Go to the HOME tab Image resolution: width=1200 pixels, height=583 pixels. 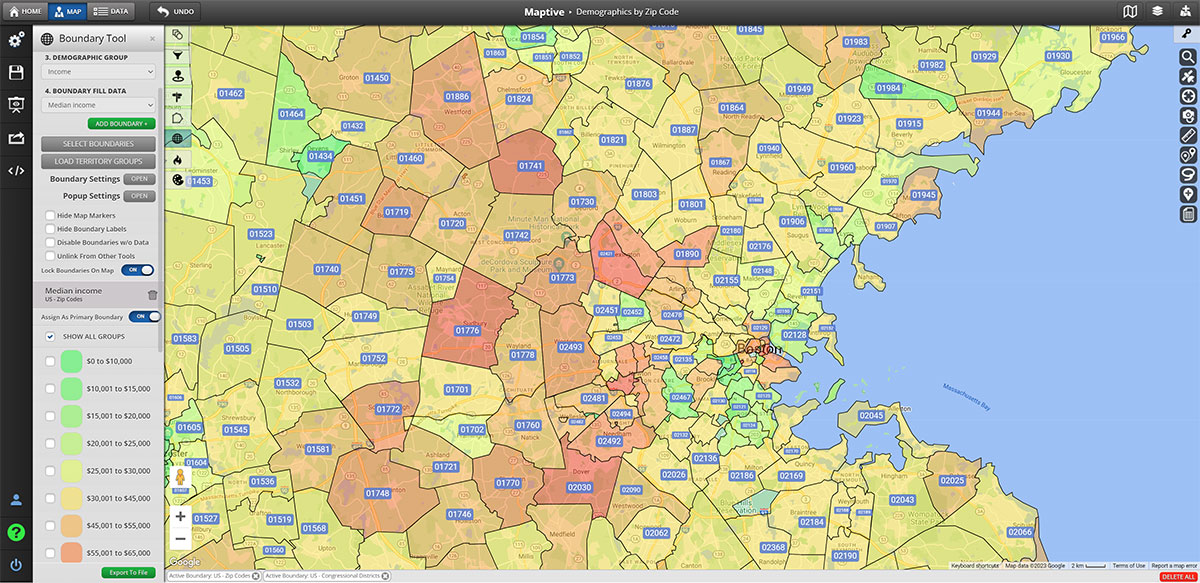(x=26, y=12)
